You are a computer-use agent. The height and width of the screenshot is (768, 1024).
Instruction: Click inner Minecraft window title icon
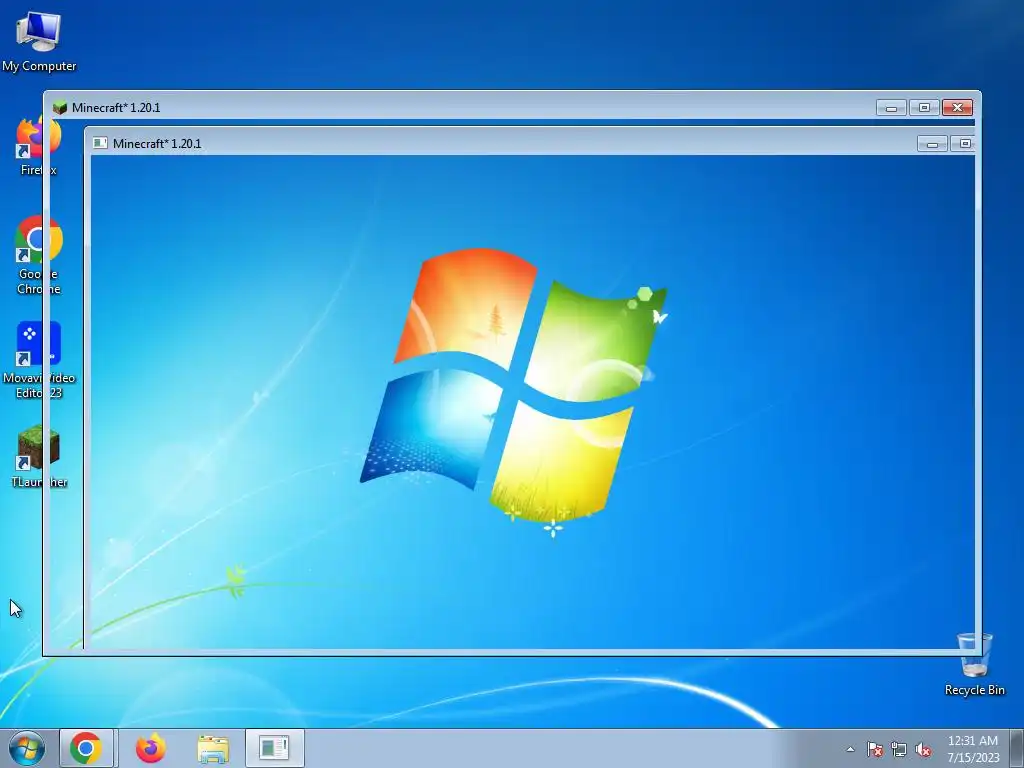[x=100, y=143]
